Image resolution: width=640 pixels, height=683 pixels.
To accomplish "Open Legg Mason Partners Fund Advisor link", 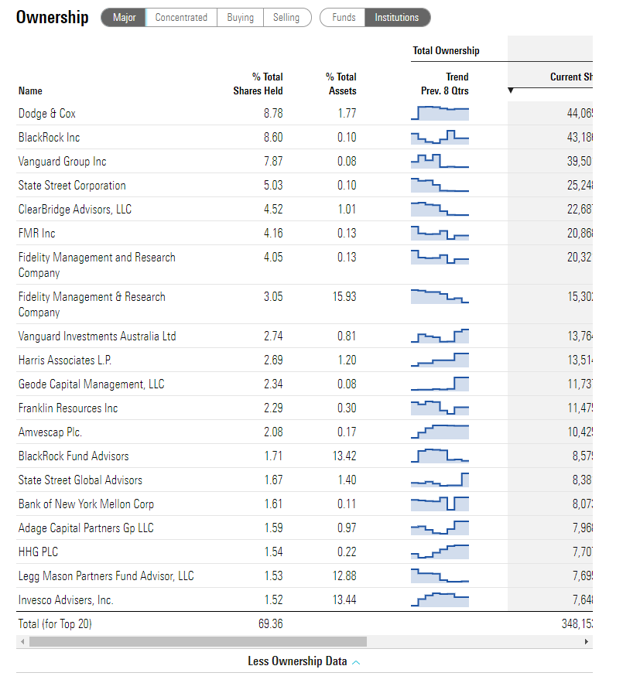I will coord(106,575).
